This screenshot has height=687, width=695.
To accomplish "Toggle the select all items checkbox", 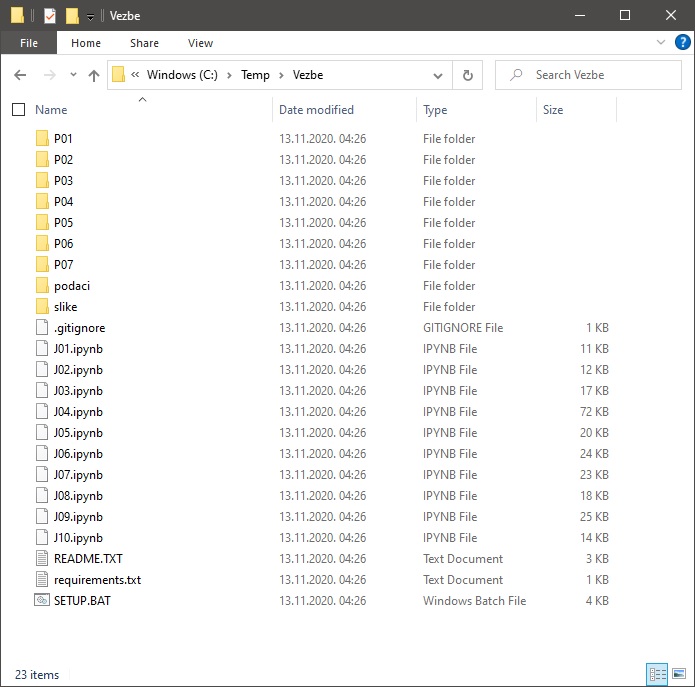I will (18, 110).
